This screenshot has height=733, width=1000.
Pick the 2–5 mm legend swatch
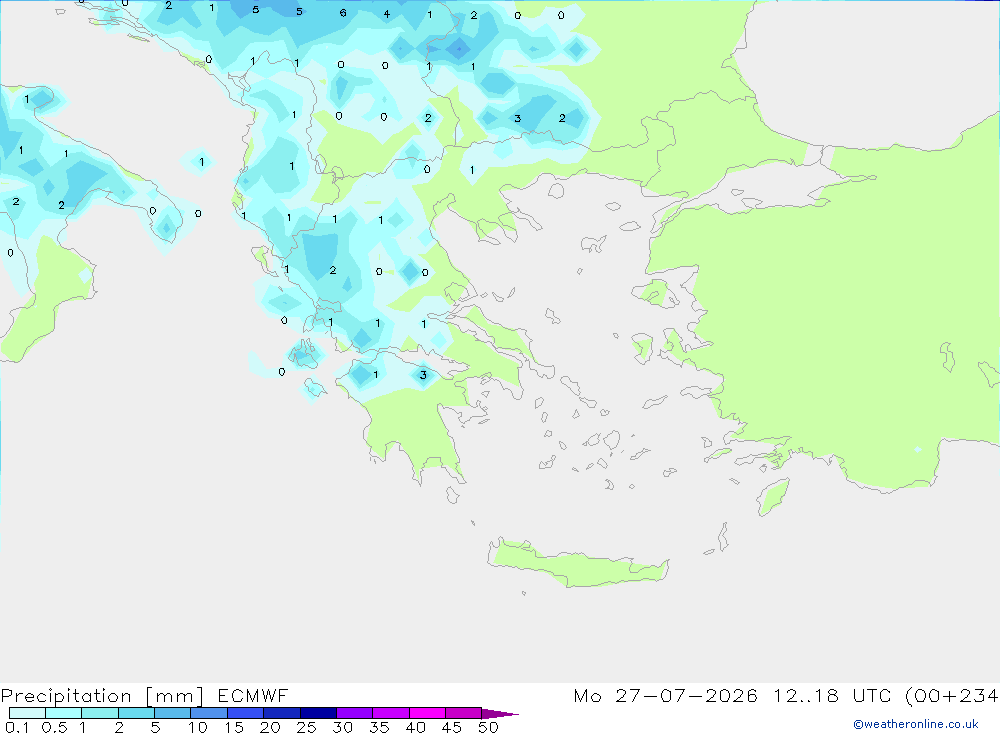(x=136, y=713)
